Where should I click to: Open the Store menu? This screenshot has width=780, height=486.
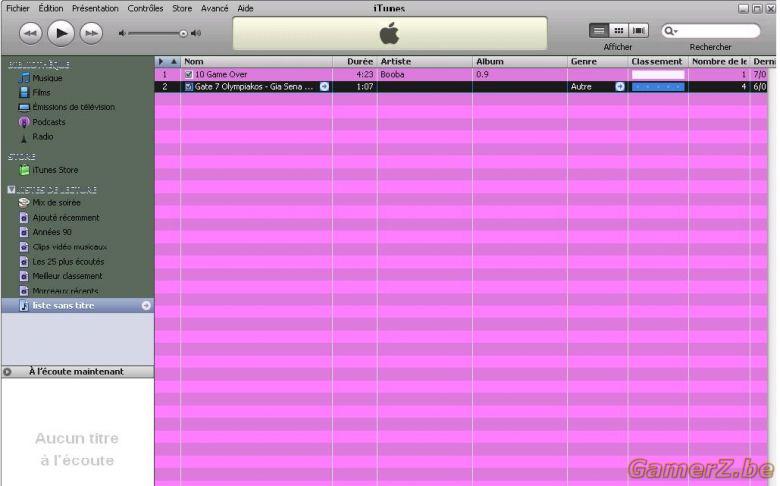click(x=182, y=8)
